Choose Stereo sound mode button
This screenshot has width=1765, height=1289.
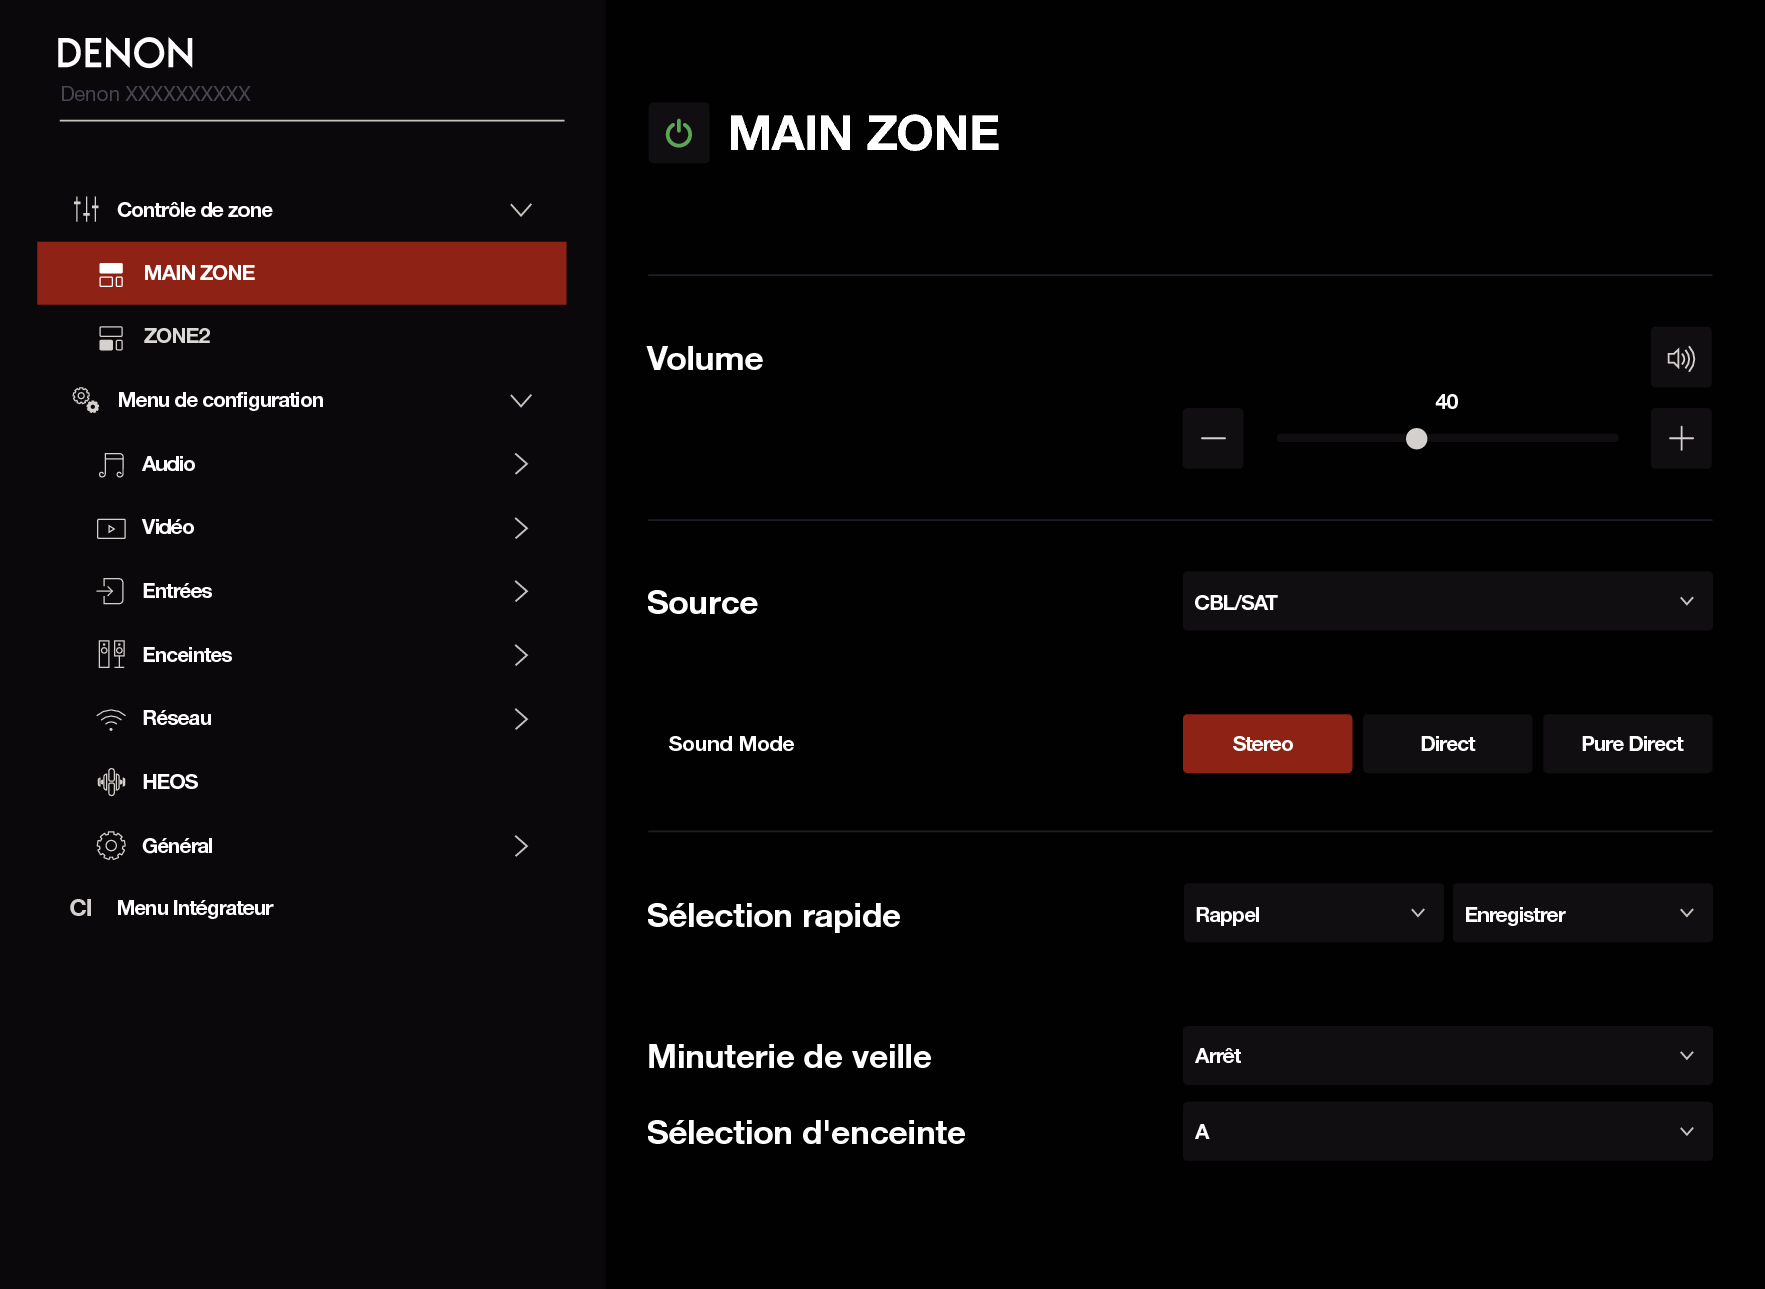point(1266,744)
